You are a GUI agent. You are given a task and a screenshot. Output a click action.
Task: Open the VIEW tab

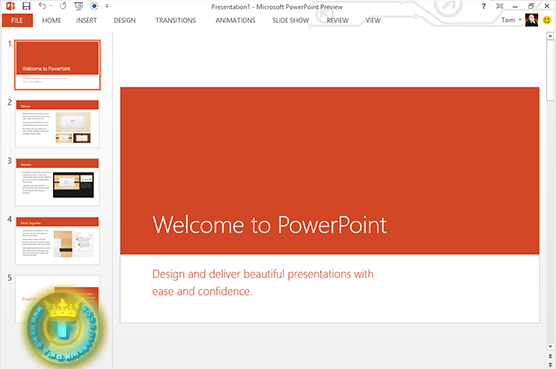coord(373,20)
